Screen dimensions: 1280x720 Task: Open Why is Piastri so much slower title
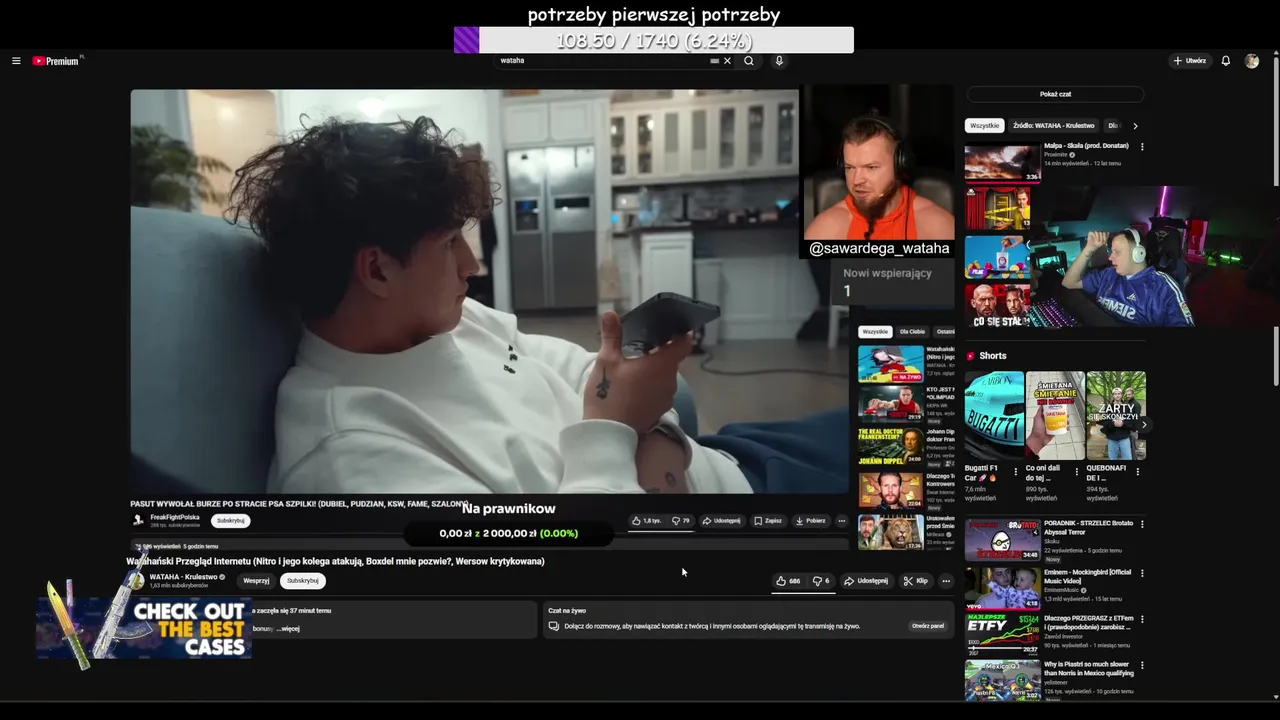click(x=1088, y=668)
